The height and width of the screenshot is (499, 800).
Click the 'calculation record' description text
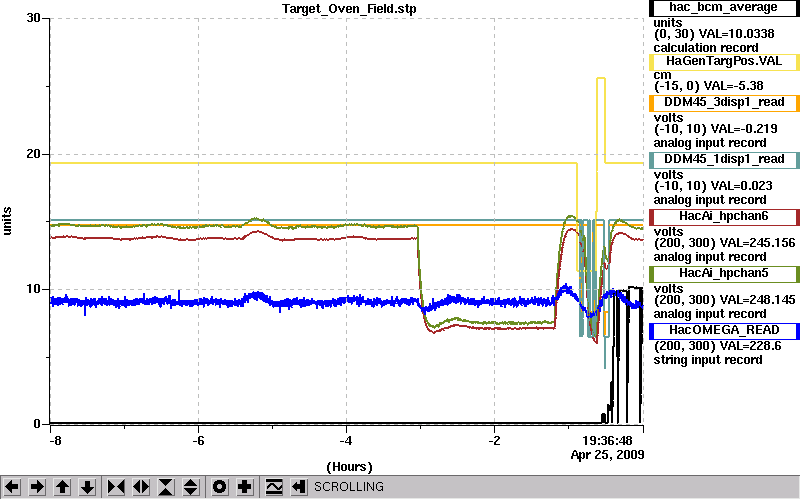[706, 48]
